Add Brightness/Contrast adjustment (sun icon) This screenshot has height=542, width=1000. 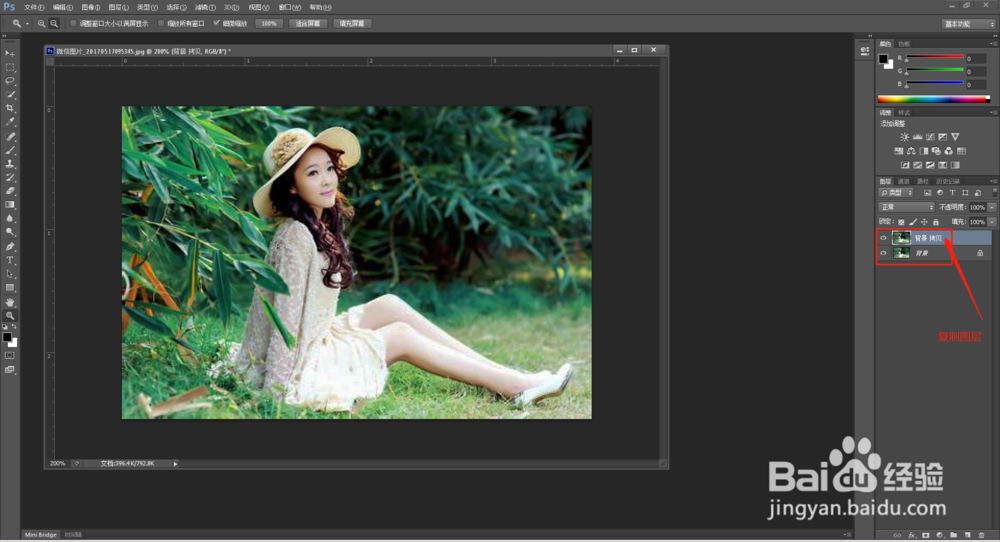(904, 137)
